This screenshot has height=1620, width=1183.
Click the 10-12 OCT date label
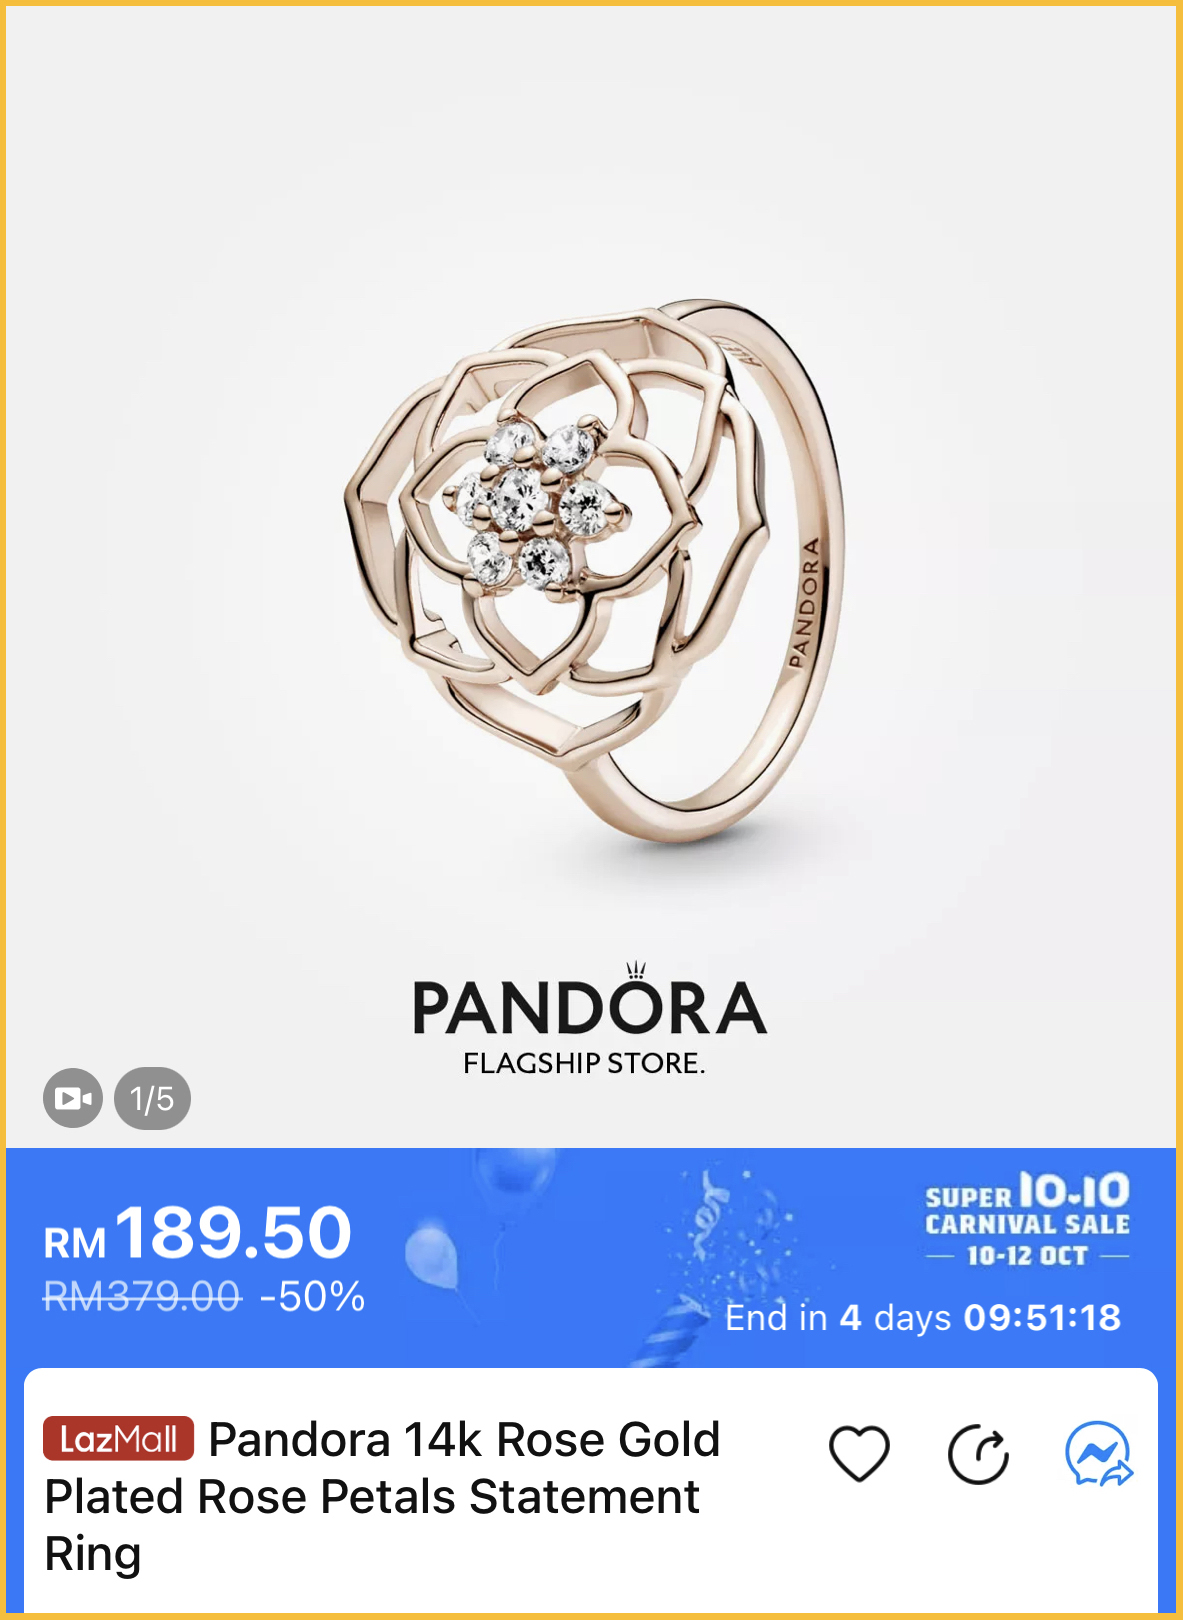pyautogui.click(x=1027, y=1256)
